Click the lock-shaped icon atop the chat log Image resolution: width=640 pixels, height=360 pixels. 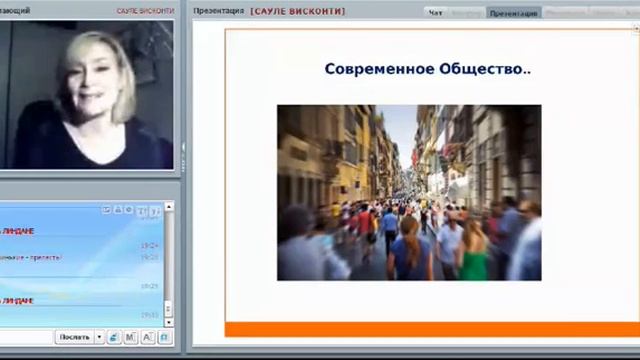pos(118,210)
